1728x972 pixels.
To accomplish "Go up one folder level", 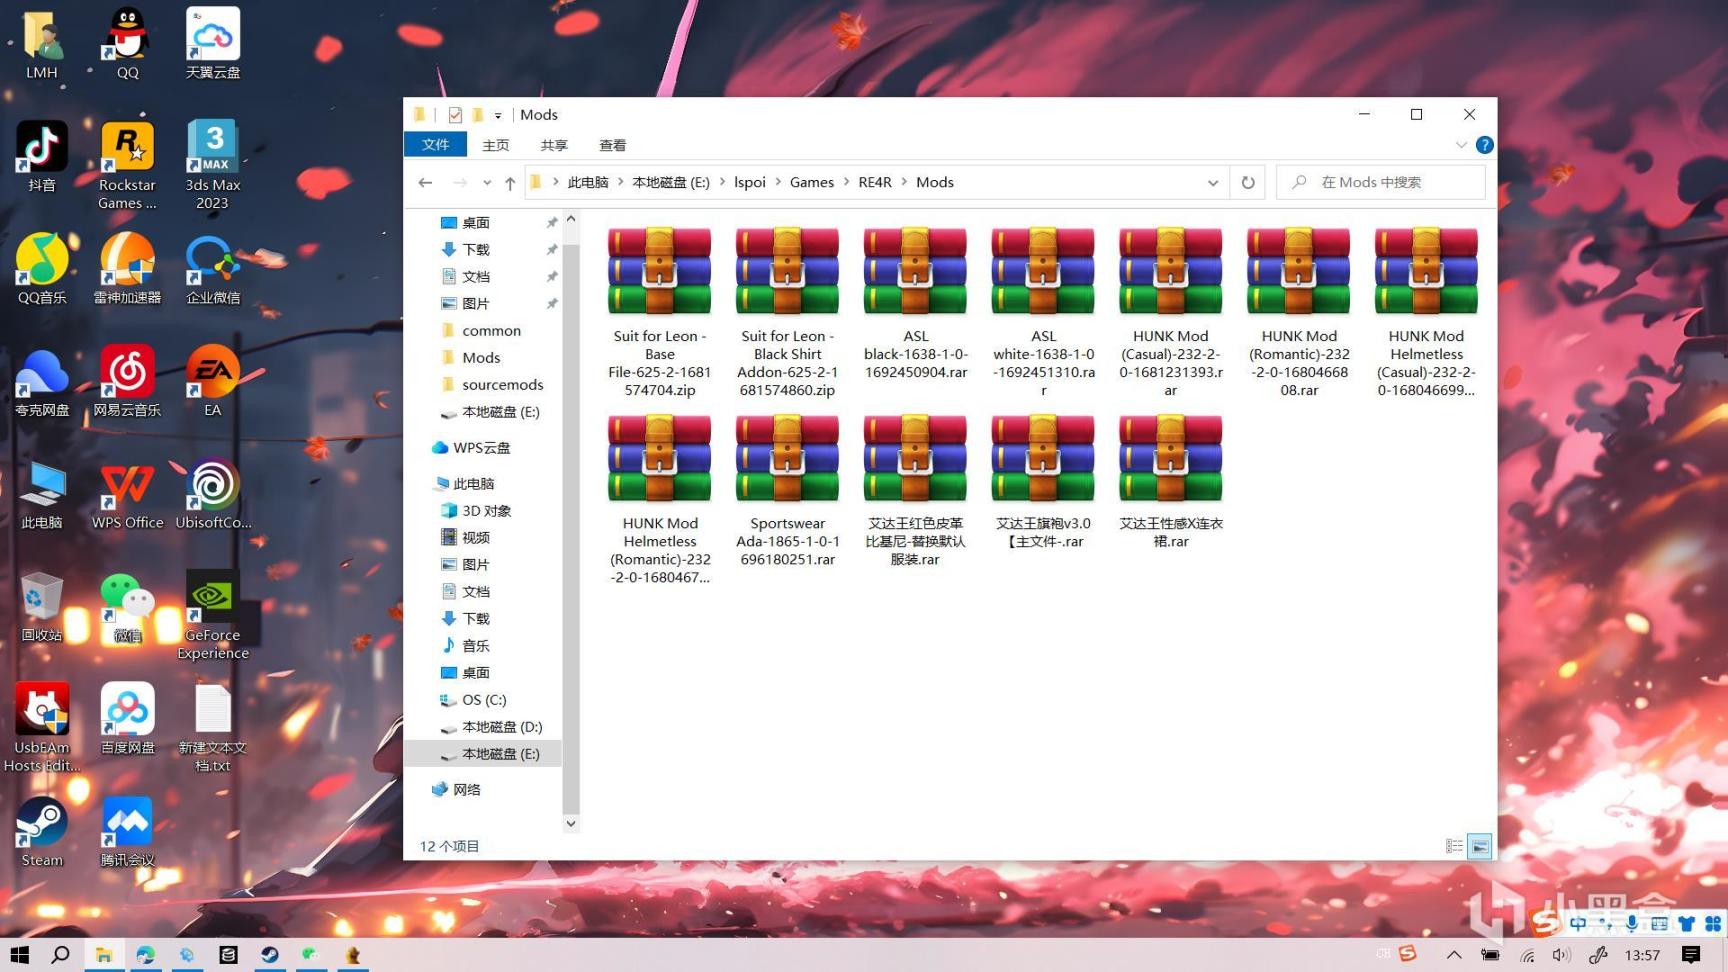I will 510,182.
